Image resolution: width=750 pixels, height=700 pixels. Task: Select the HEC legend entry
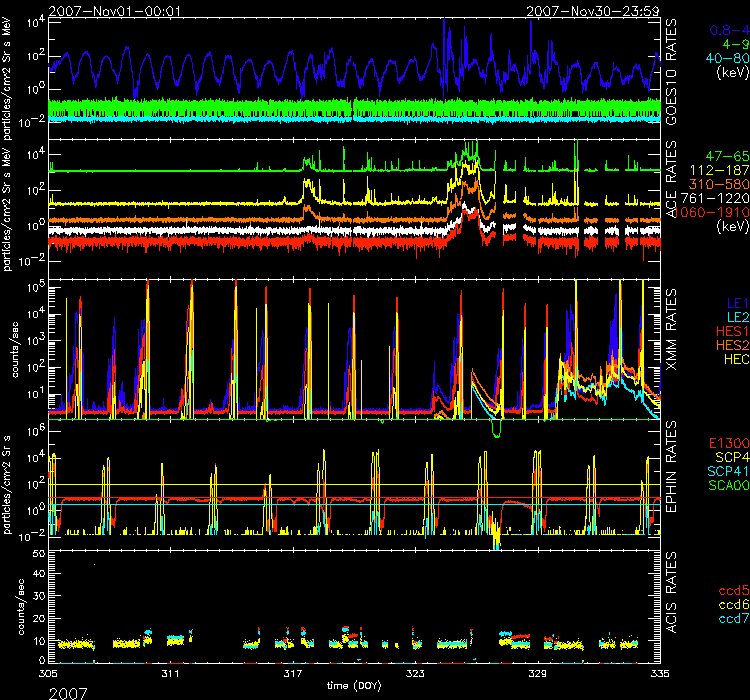pyautogui.click(x=737, y=359)
